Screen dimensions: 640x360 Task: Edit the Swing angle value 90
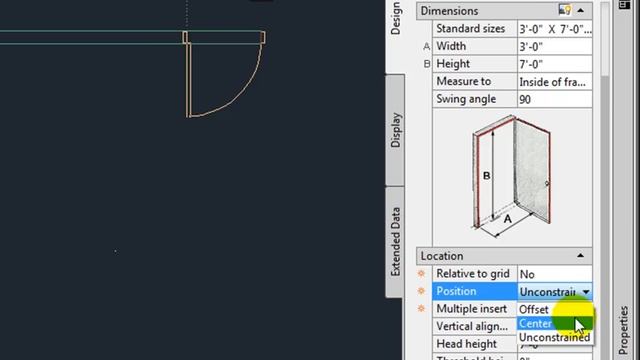[555, 99]
